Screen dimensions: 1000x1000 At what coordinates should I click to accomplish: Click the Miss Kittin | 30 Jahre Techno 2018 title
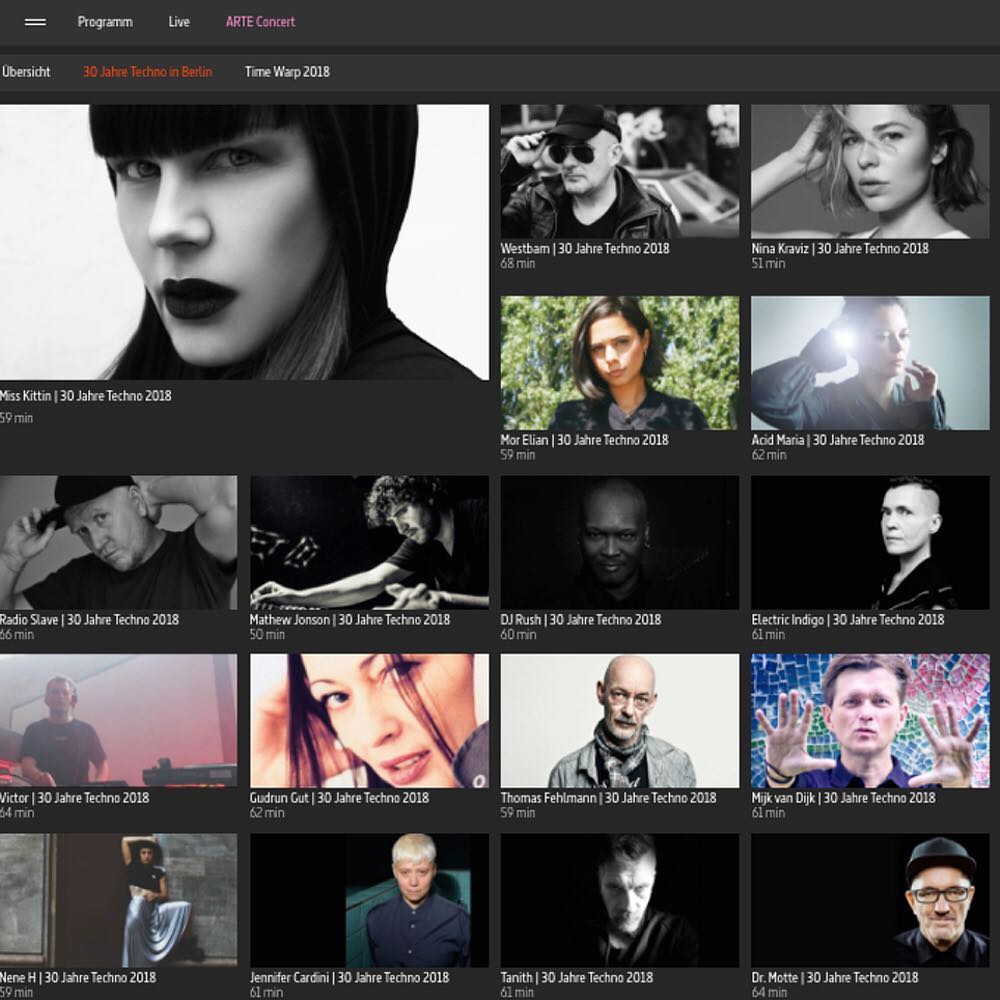(x=85, y=396)
